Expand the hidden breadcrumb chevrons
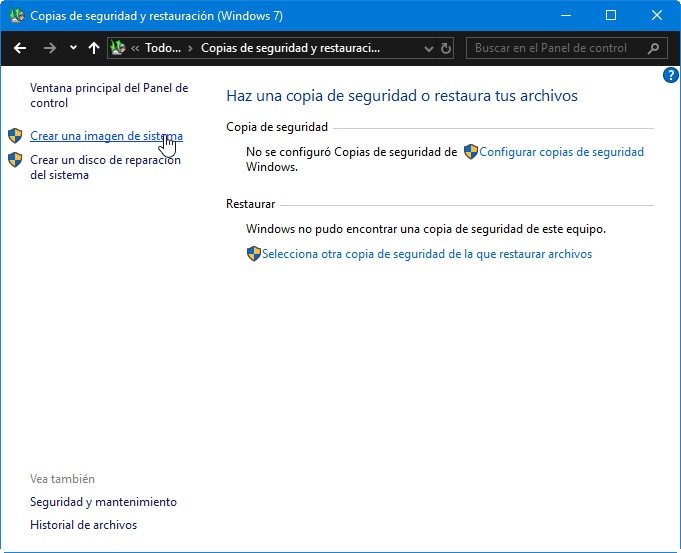Screen dimensions: 681x553 [x=135, y=48]
